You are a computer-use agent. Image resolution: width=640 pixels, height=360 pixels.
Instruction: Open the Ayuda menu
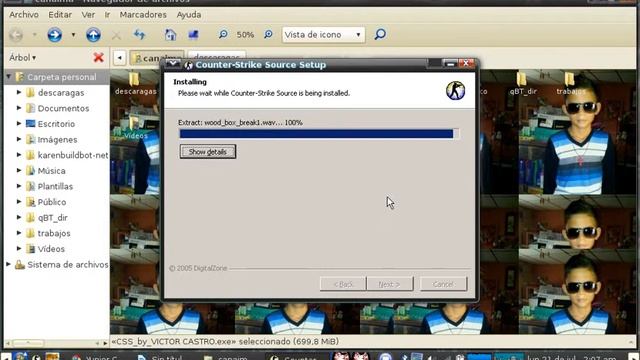[x=189, y=15]
